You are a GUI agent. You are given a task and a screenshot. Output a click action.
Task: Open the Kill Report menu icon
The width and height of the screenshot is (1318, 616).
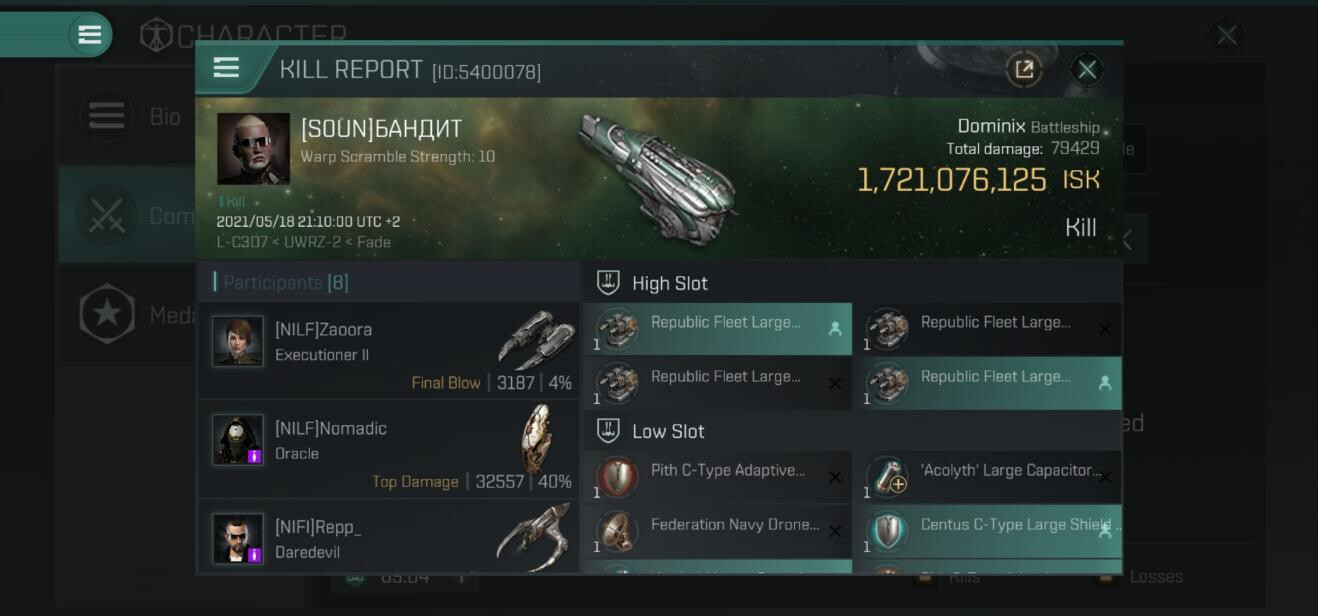tap(226, 68)
